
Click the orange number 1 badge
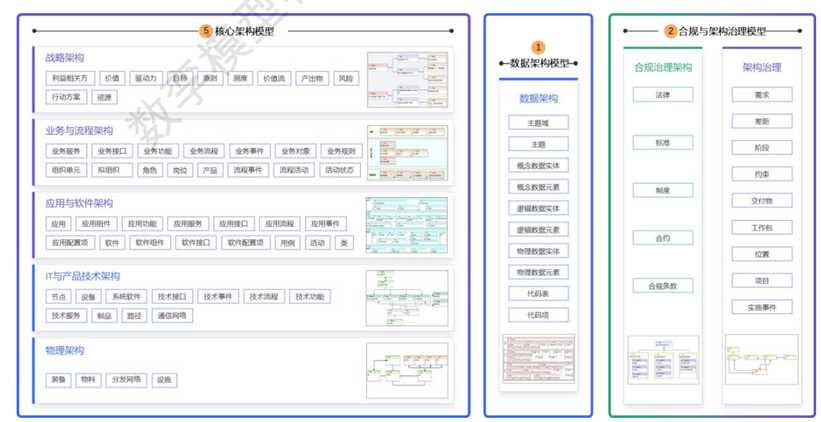click(538, 47)
